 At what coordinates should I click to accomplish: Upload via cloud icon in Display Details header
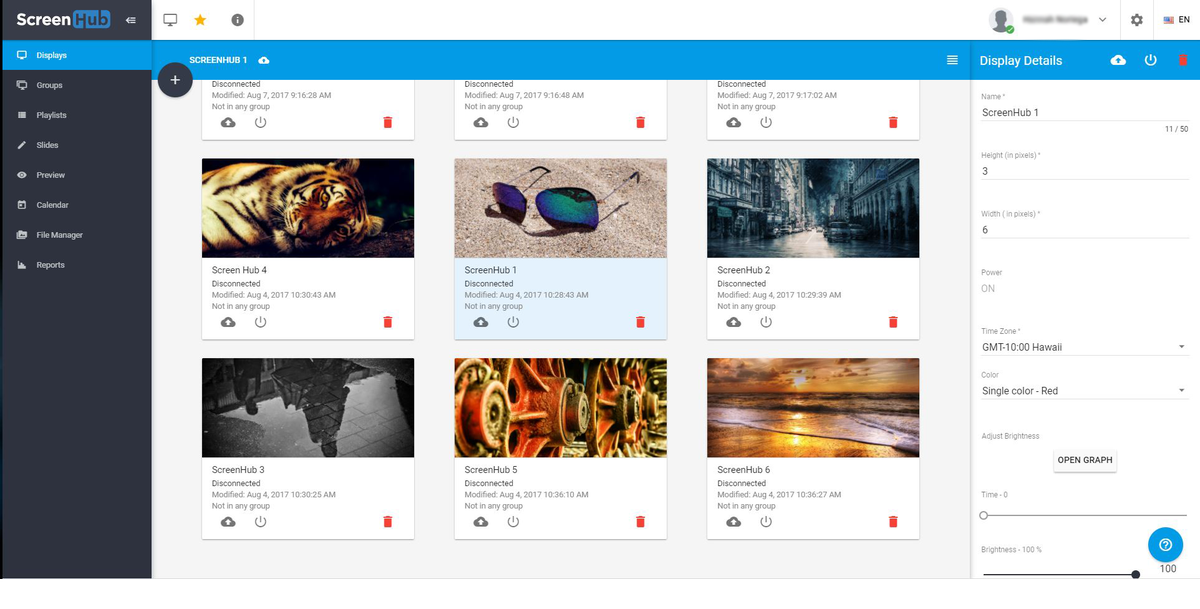pos(1118,60)
